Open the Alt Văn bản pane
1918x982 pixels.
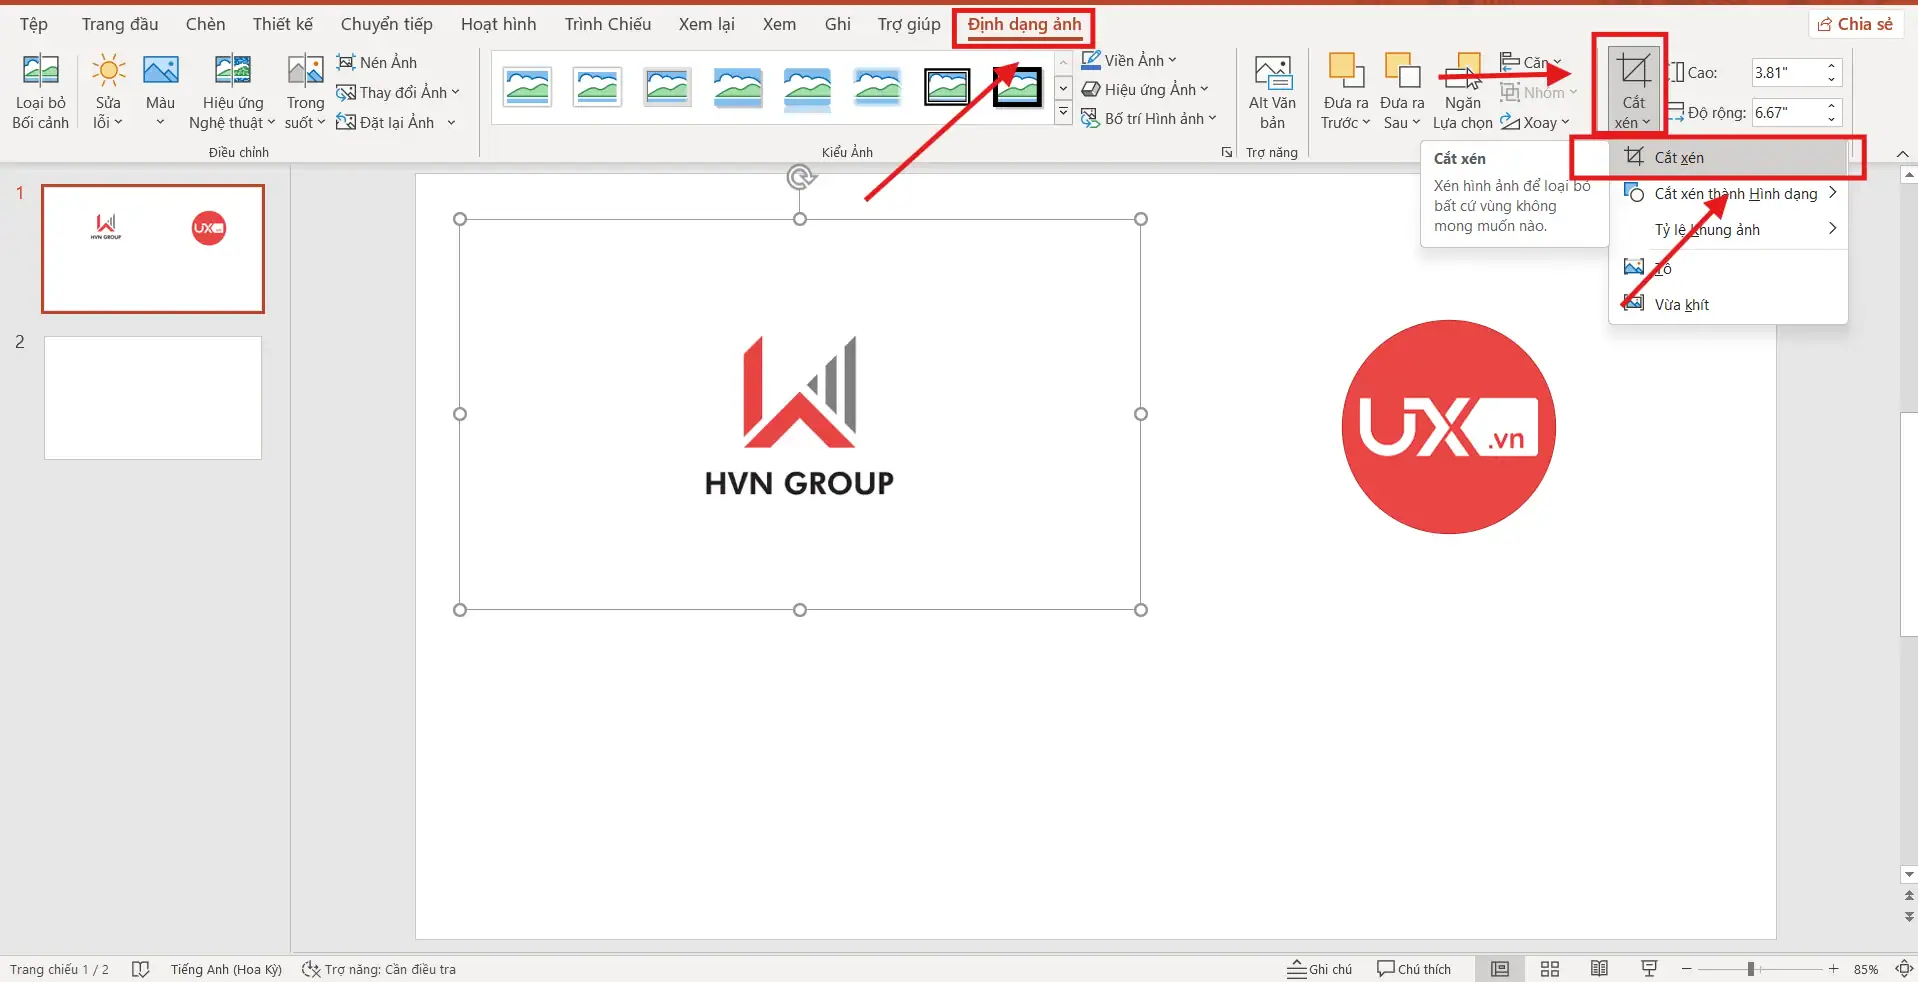point(1271,90)
